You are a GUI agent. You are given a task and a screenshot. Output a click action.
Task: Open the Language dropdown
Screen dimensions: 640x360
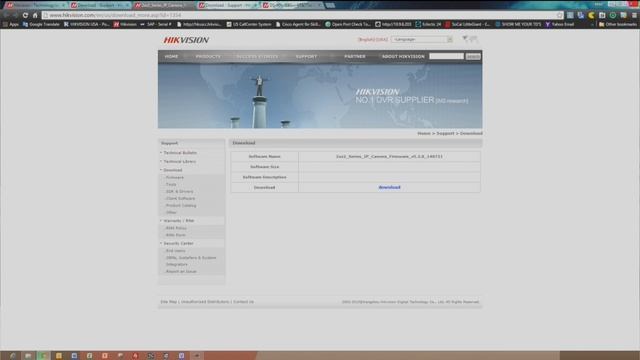coord(422,40)
